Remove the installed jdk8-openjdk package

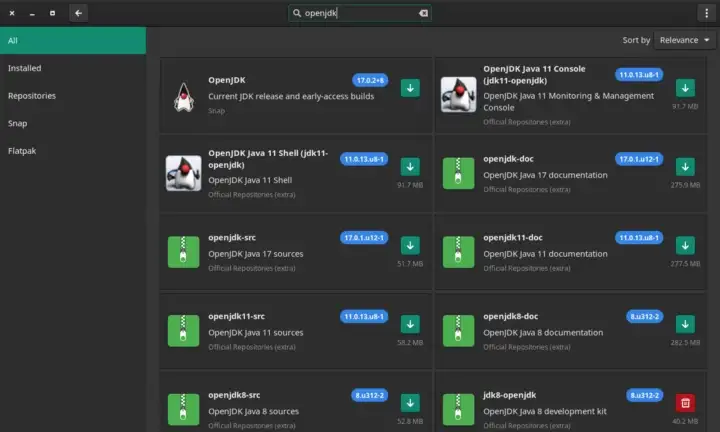tap(685, 403)
